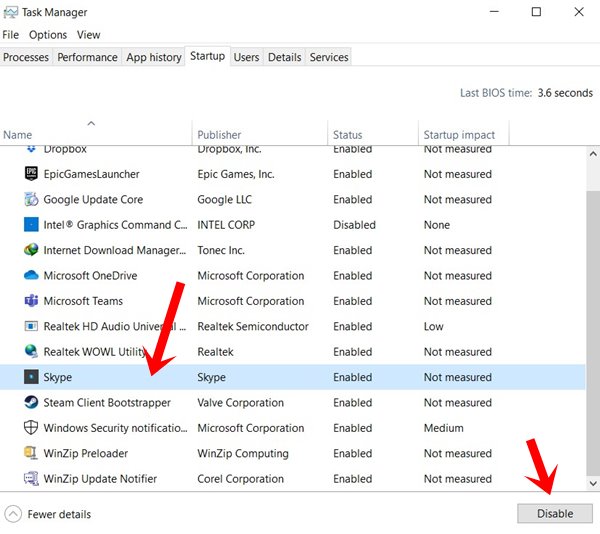Click Low impact for Realtek HD Audio

[433, 326]
